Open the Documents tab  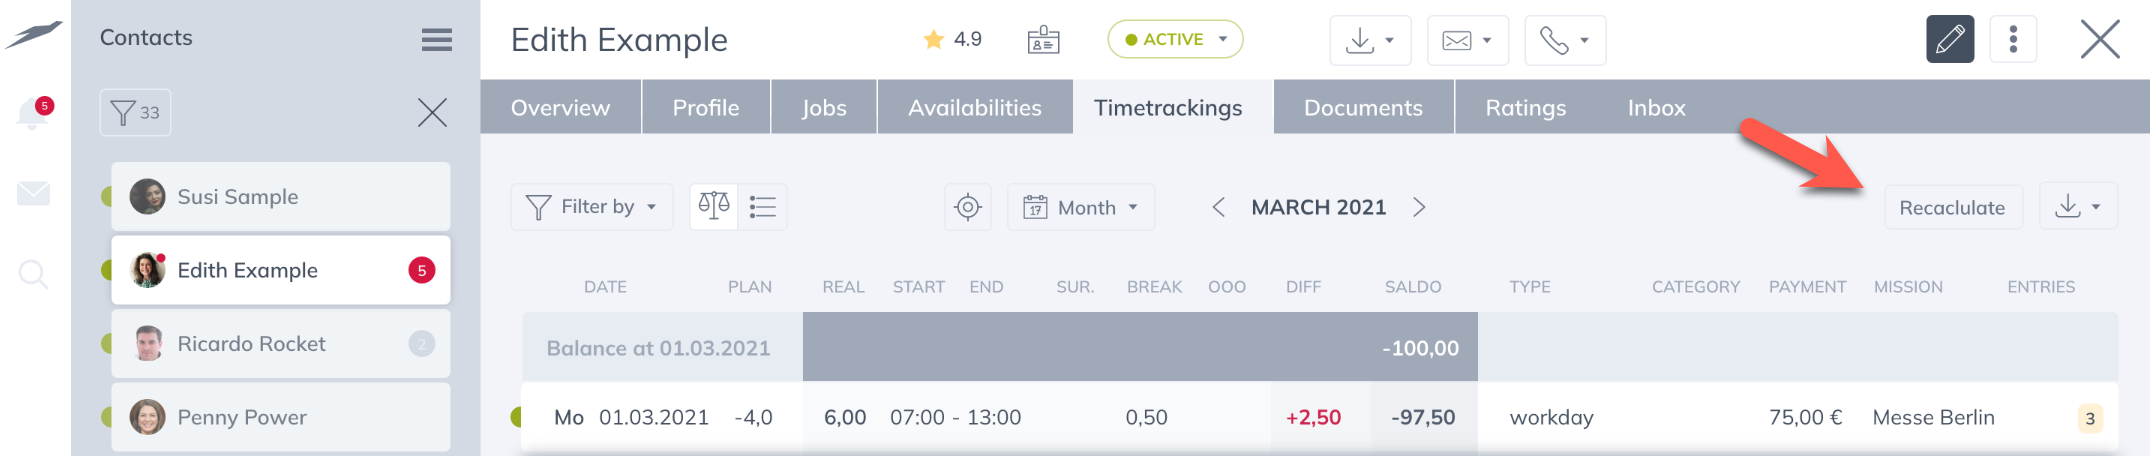pyautogui.click(x=1363, y=108)
